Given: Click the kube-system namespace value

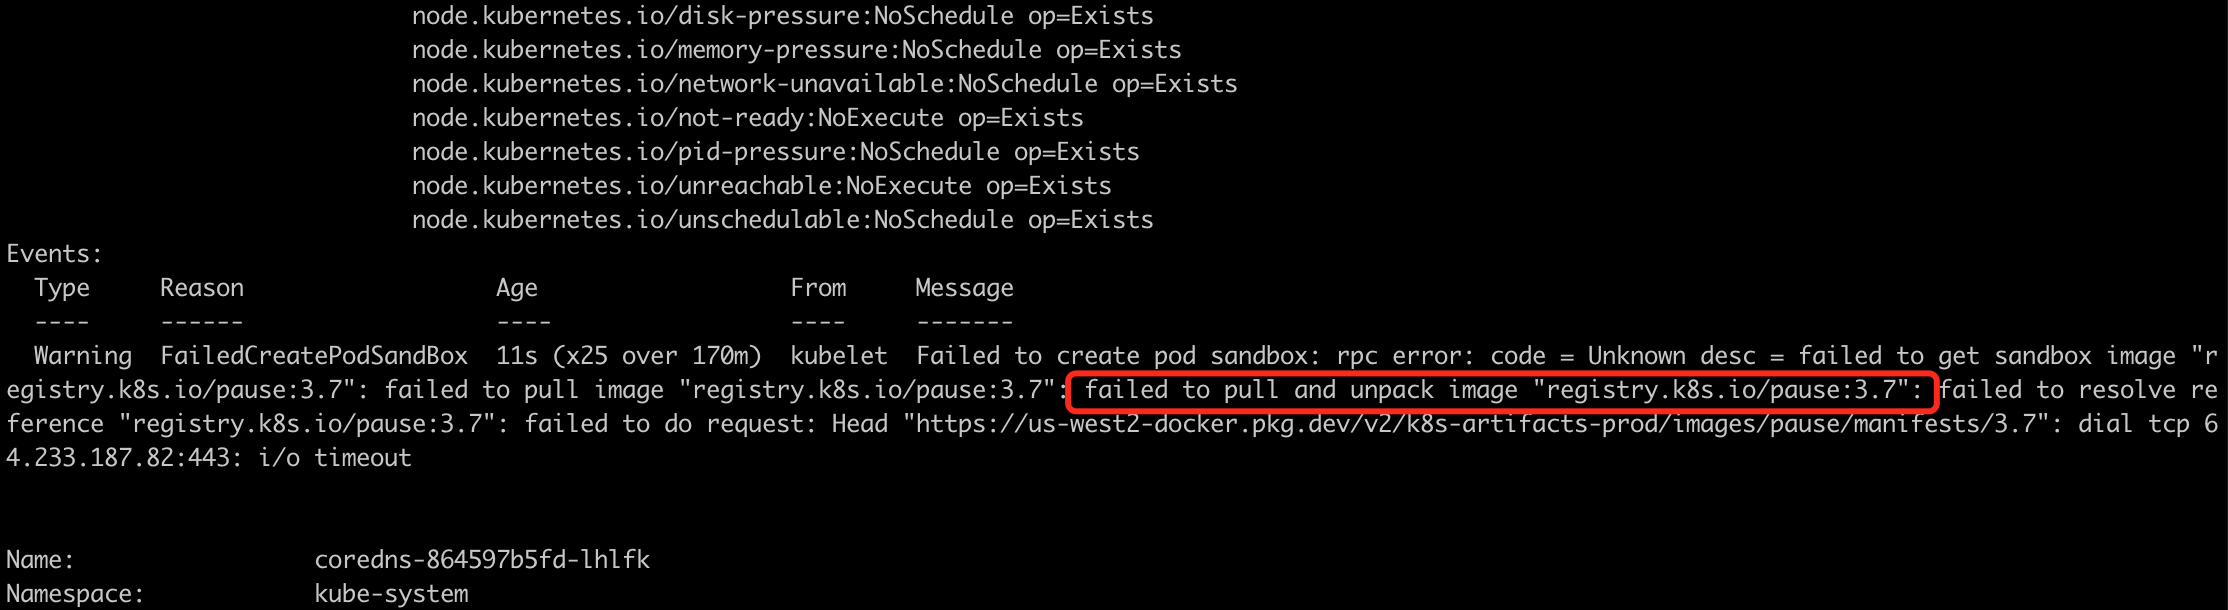Looking at the screenshot, I should (x=391, y=594).
